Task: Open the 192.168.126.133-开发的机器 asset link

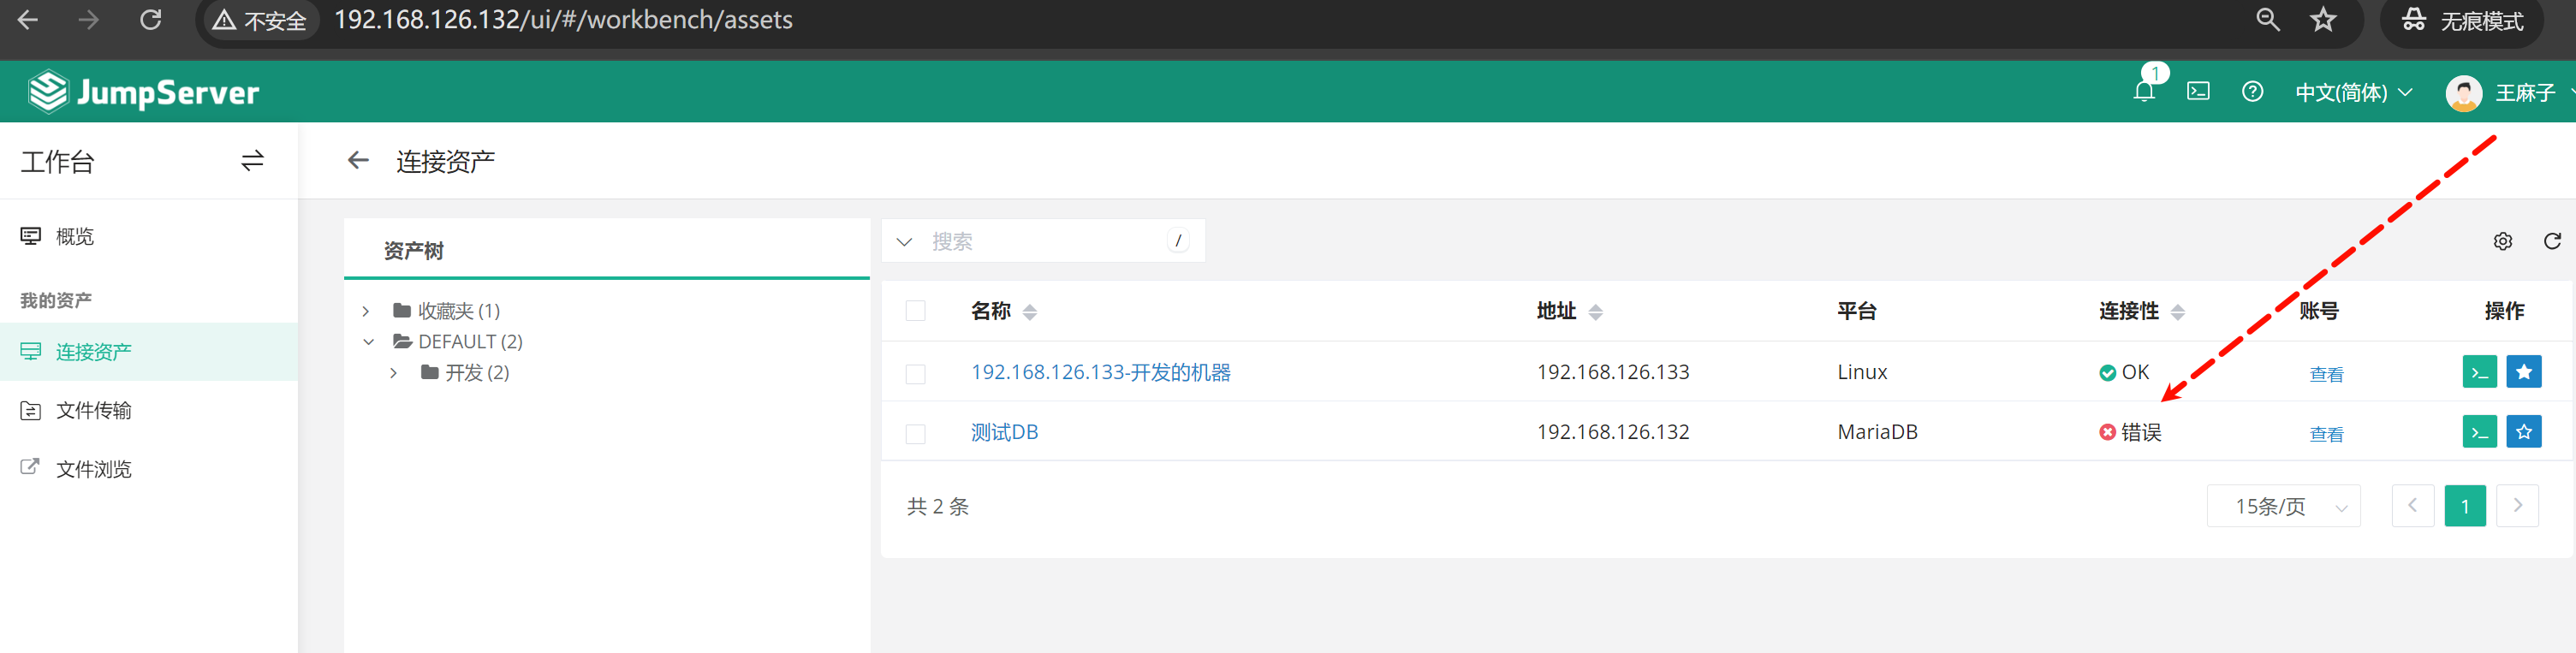Action: click(1100, 372)
